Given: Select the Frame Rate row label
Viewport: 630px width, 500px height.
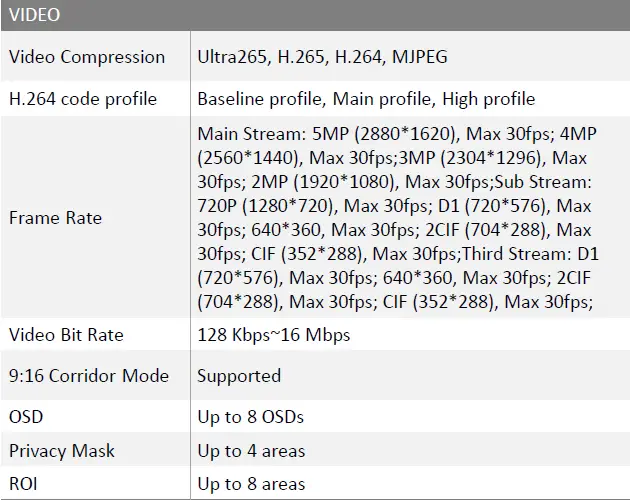Looking at the screenshot, I should click(x=55, y=217).
